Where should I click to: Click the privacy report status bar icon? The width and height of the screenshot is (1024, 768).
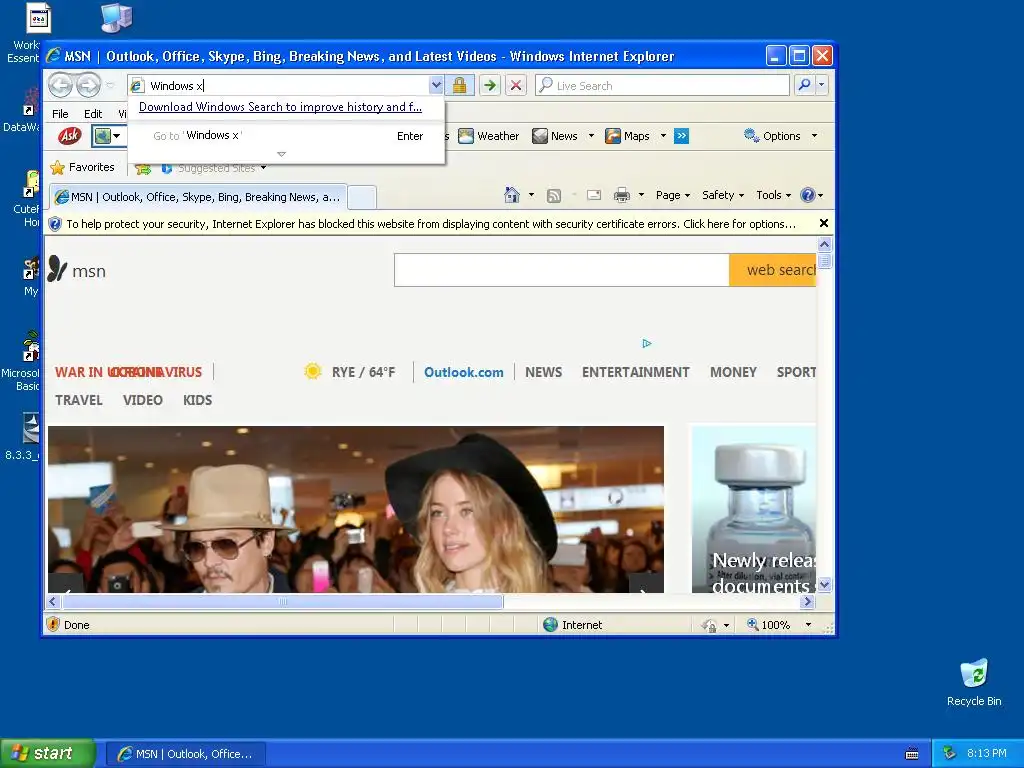709,625
